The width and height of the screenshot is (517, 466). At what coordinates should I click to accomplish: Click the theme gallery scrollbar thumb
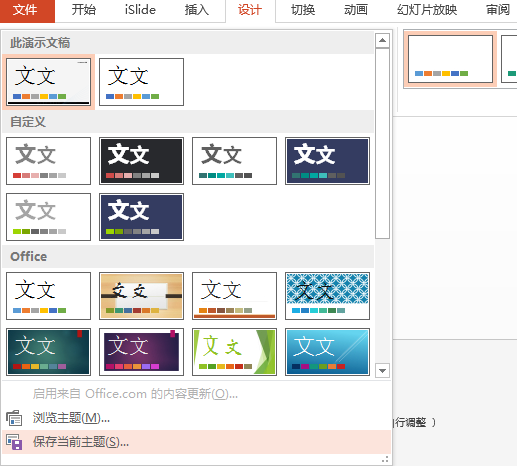pos(382,143)
